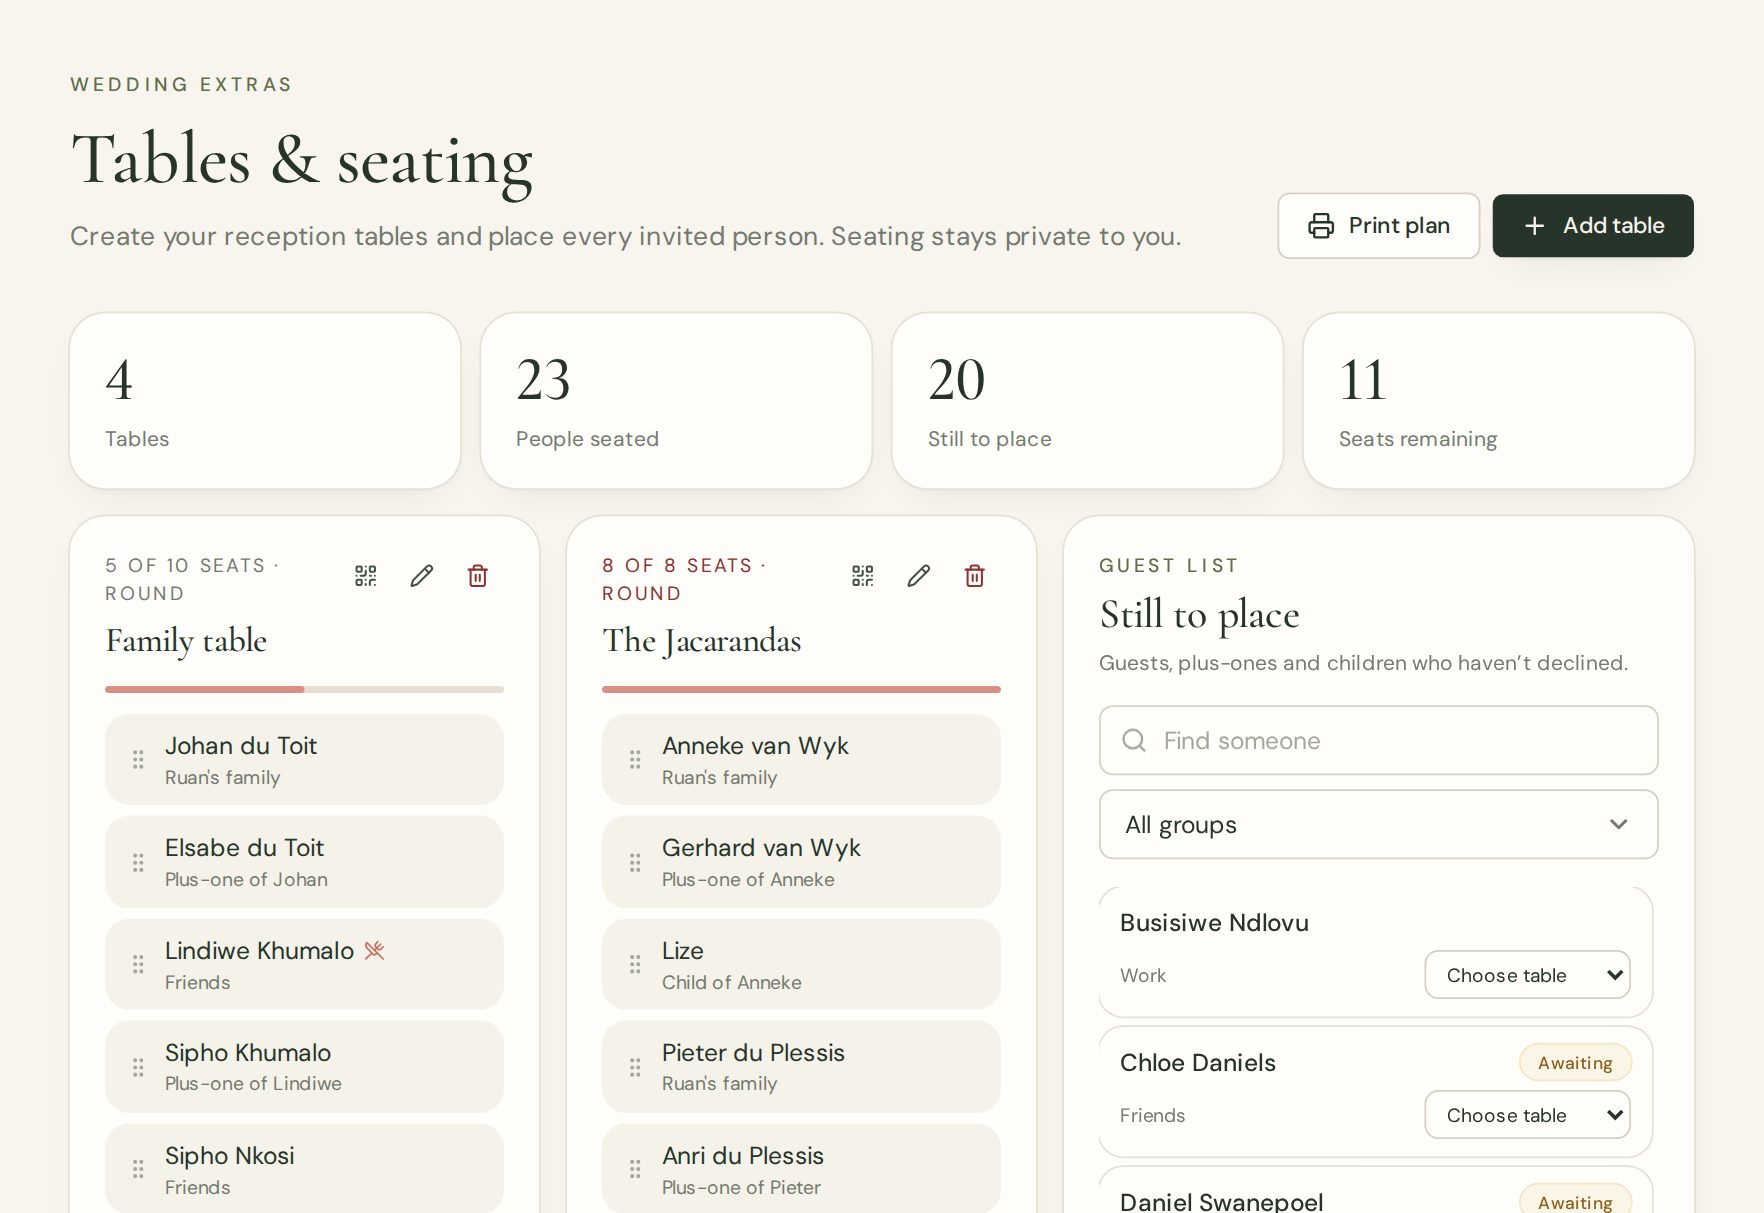The height and width of the screenshot is (1213, 1764).
Task: Click drag handle next to Elsabe du Toit
Action: click(x=138, y=862)
